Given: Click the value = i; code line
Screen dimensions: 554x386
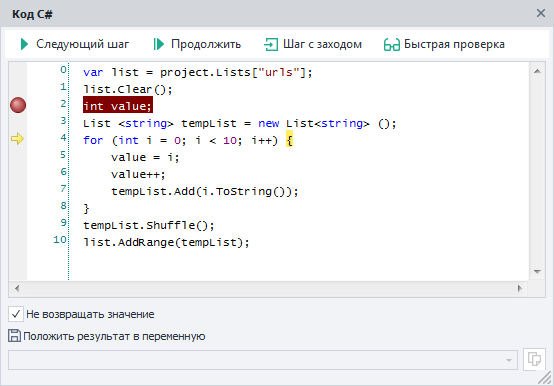Looking at the screenshot, I should pos(145,157).
